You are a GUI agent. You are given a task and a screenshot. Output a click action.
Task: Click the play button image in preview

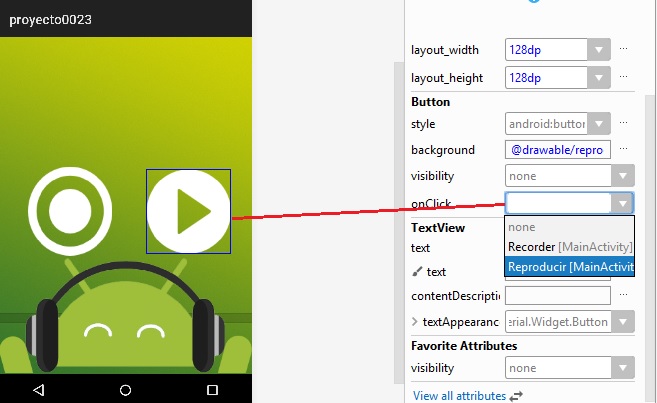[189, 211]
